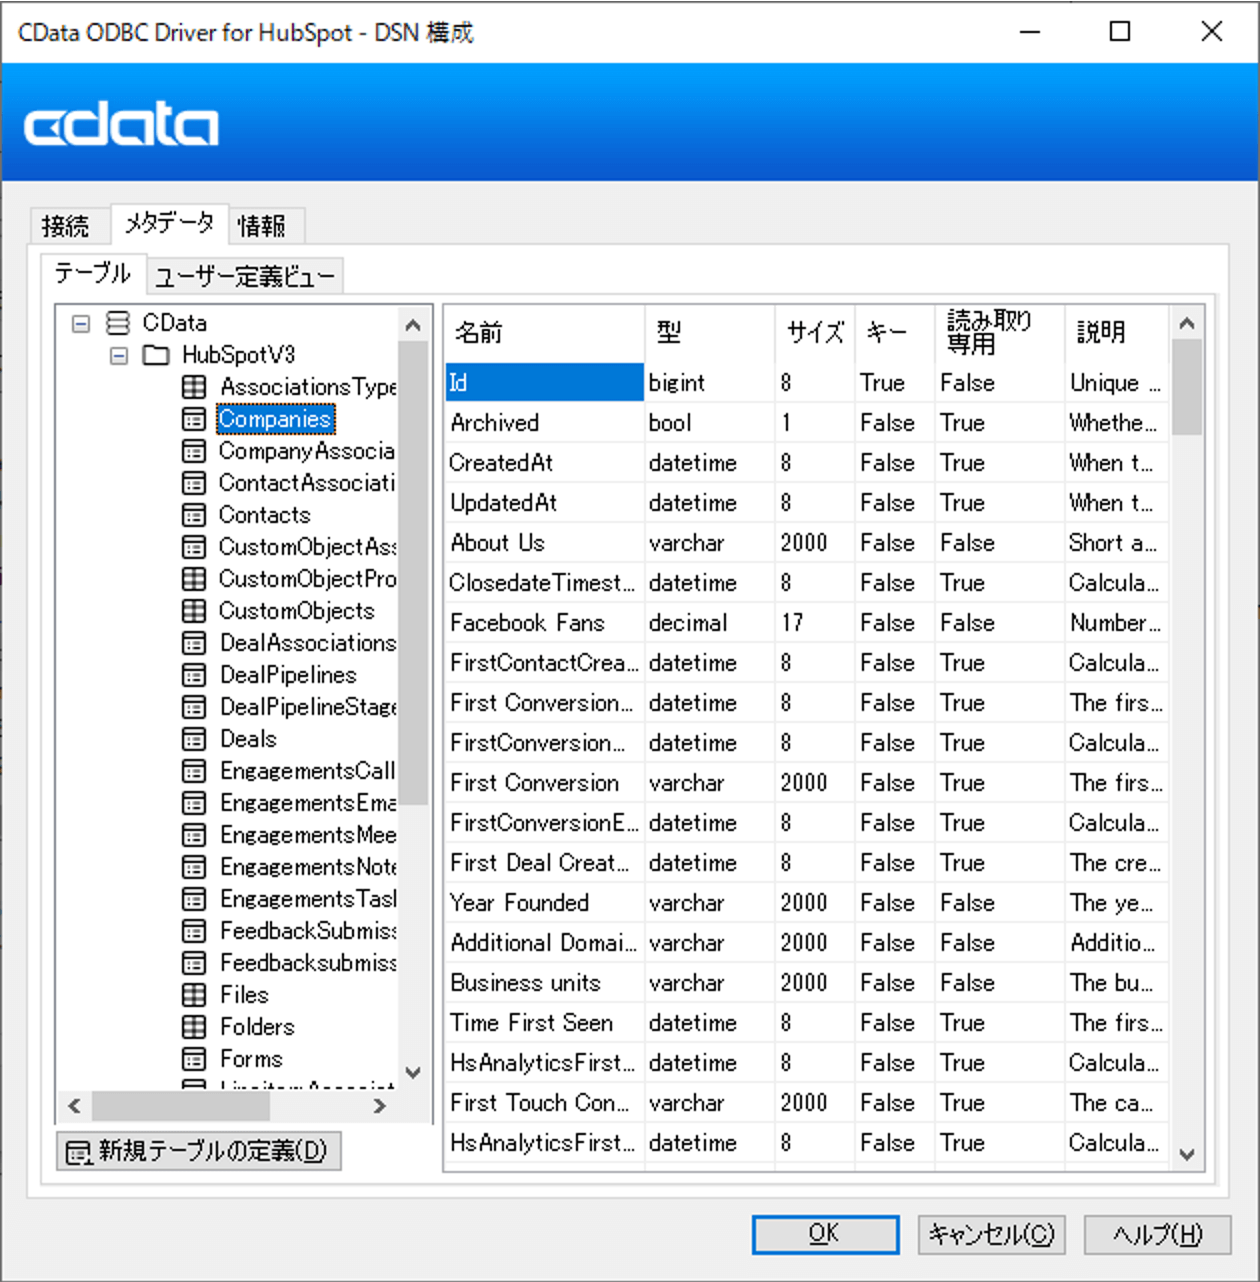The width and height of the screenshot is (1260, 1282).
Task: Click the CustomObjectAss table icon
Action: tap(194, 547)
